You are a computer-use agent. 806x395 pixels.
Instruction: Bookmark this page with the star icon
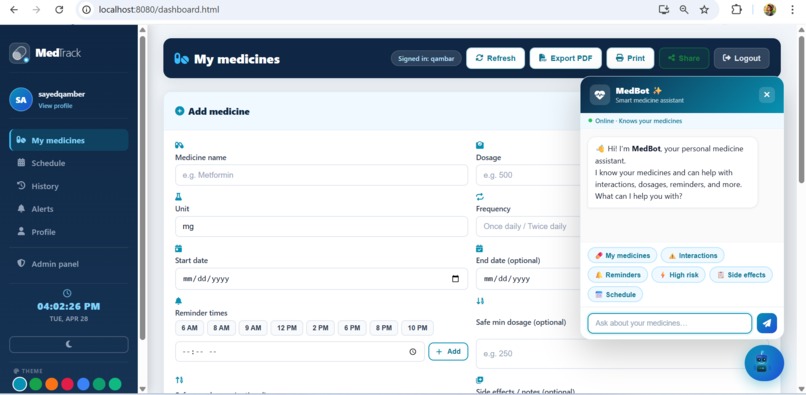[704, 9]
